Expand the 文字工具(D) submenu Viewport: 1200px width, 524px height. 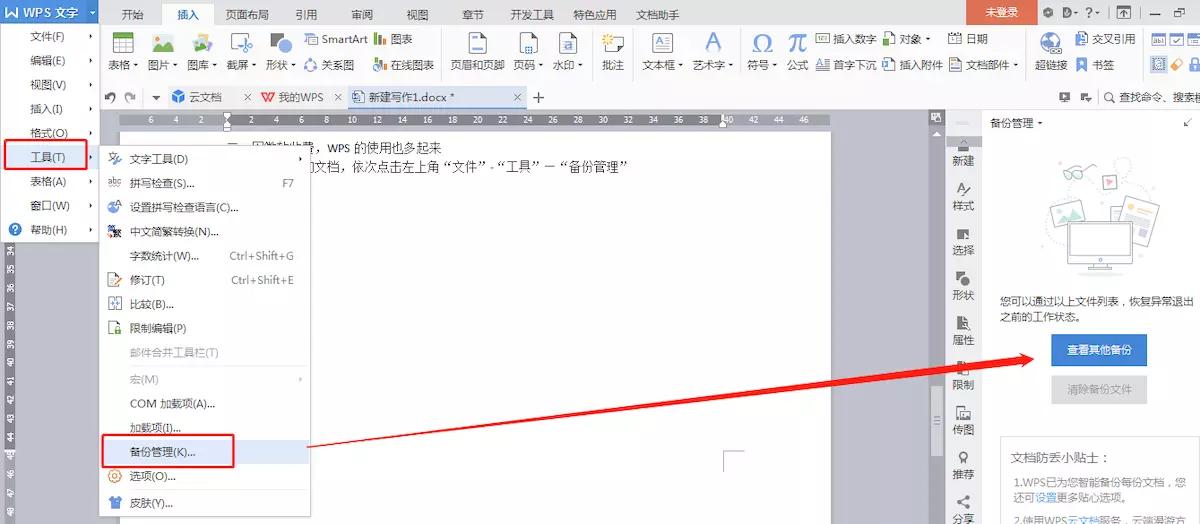[205, 159]
